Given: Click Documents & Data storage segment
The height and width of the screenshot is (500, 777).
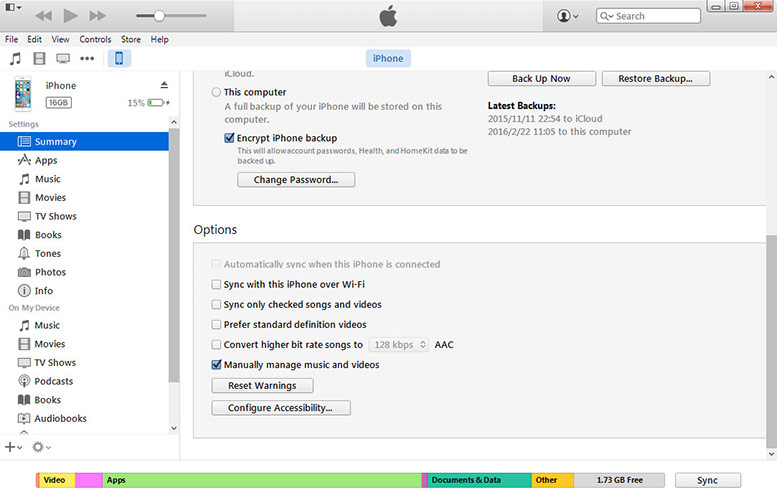Looking at the screenshot, I should coord(479,480).
